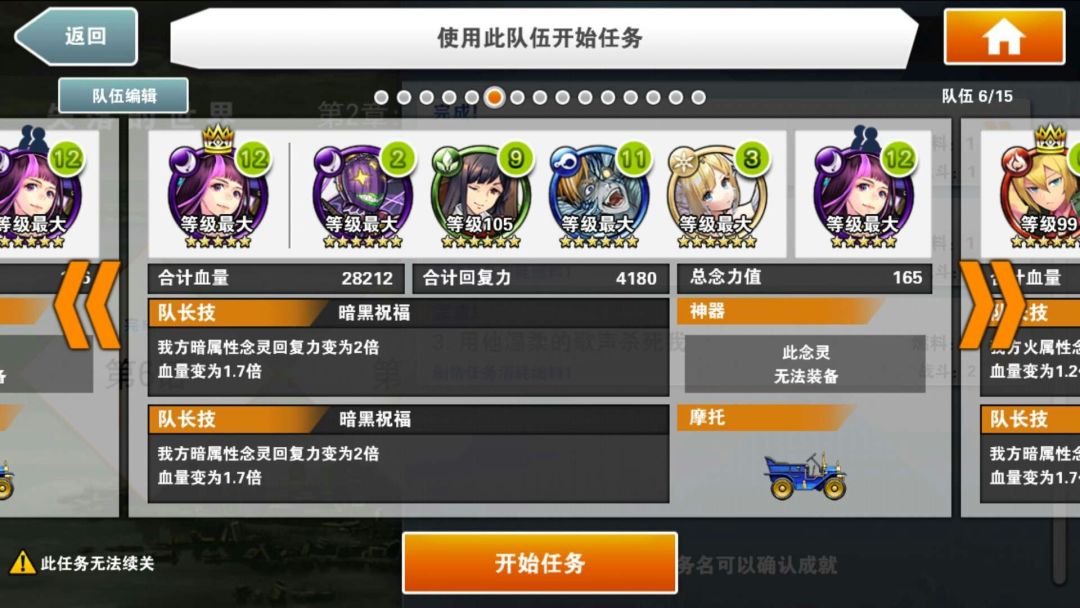The height and width of the screenshot is (608, 1080).
Task: Open the first 队长技 暗黑祝福 header
Action: pyautogui.click(x=408, y=313)
